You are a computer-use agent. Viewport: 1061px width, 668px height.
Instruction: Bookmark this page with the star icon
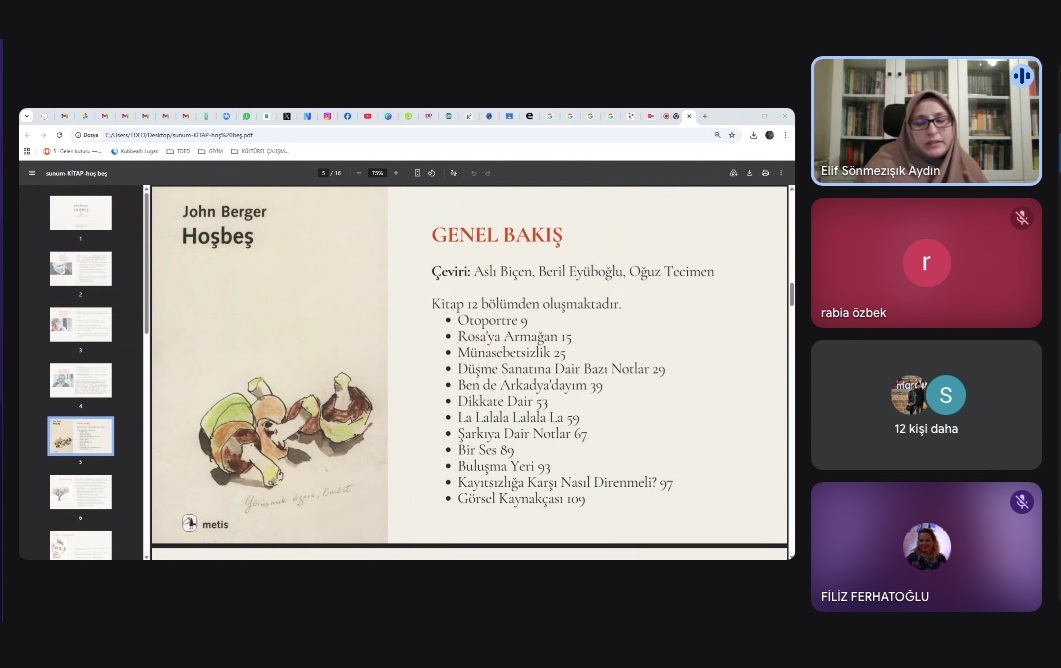pyautogui.click(x=732, y=135)
